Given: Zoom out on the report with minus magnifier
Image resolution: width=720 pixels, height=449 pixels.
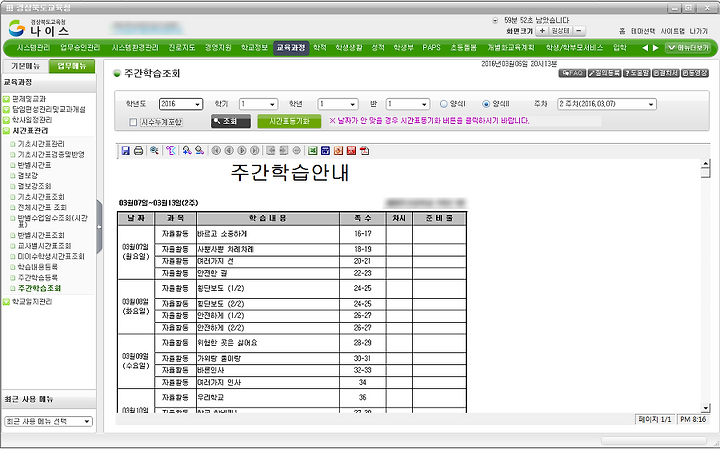Looking at the screenshot, I should click(x=199, y=151).
